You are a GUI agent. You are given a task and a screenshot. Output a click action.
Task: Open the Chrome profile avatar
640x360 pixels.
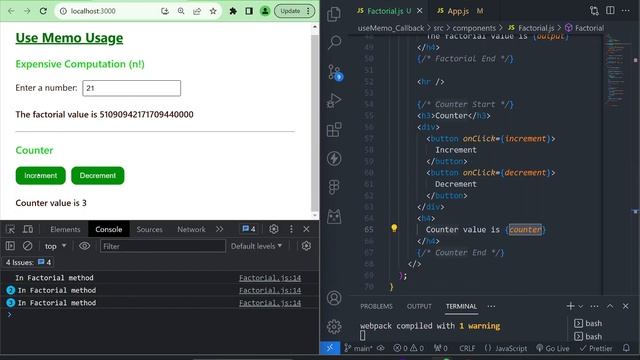coord(265,11)
